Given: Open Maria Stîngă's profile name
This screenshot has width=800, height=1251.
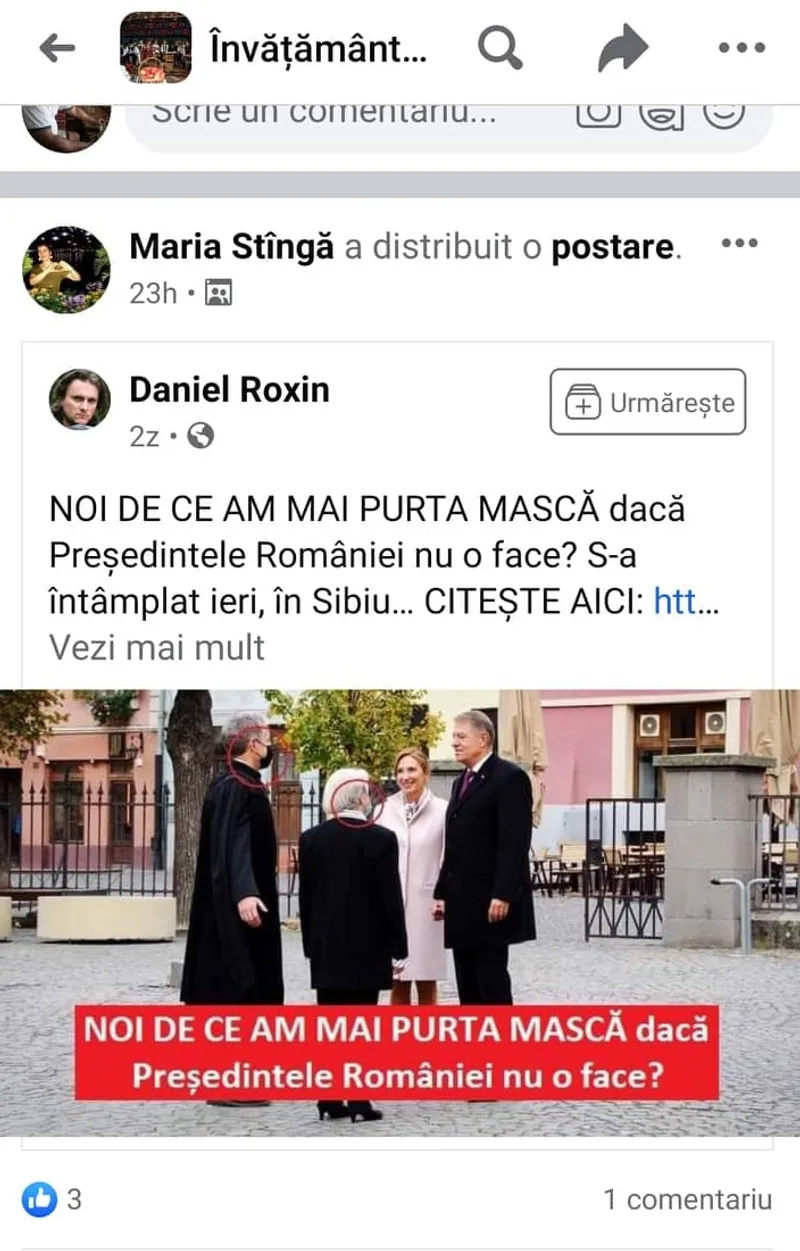Looking at the screenshot, I should pyautogui.click(x=231, y=246).
